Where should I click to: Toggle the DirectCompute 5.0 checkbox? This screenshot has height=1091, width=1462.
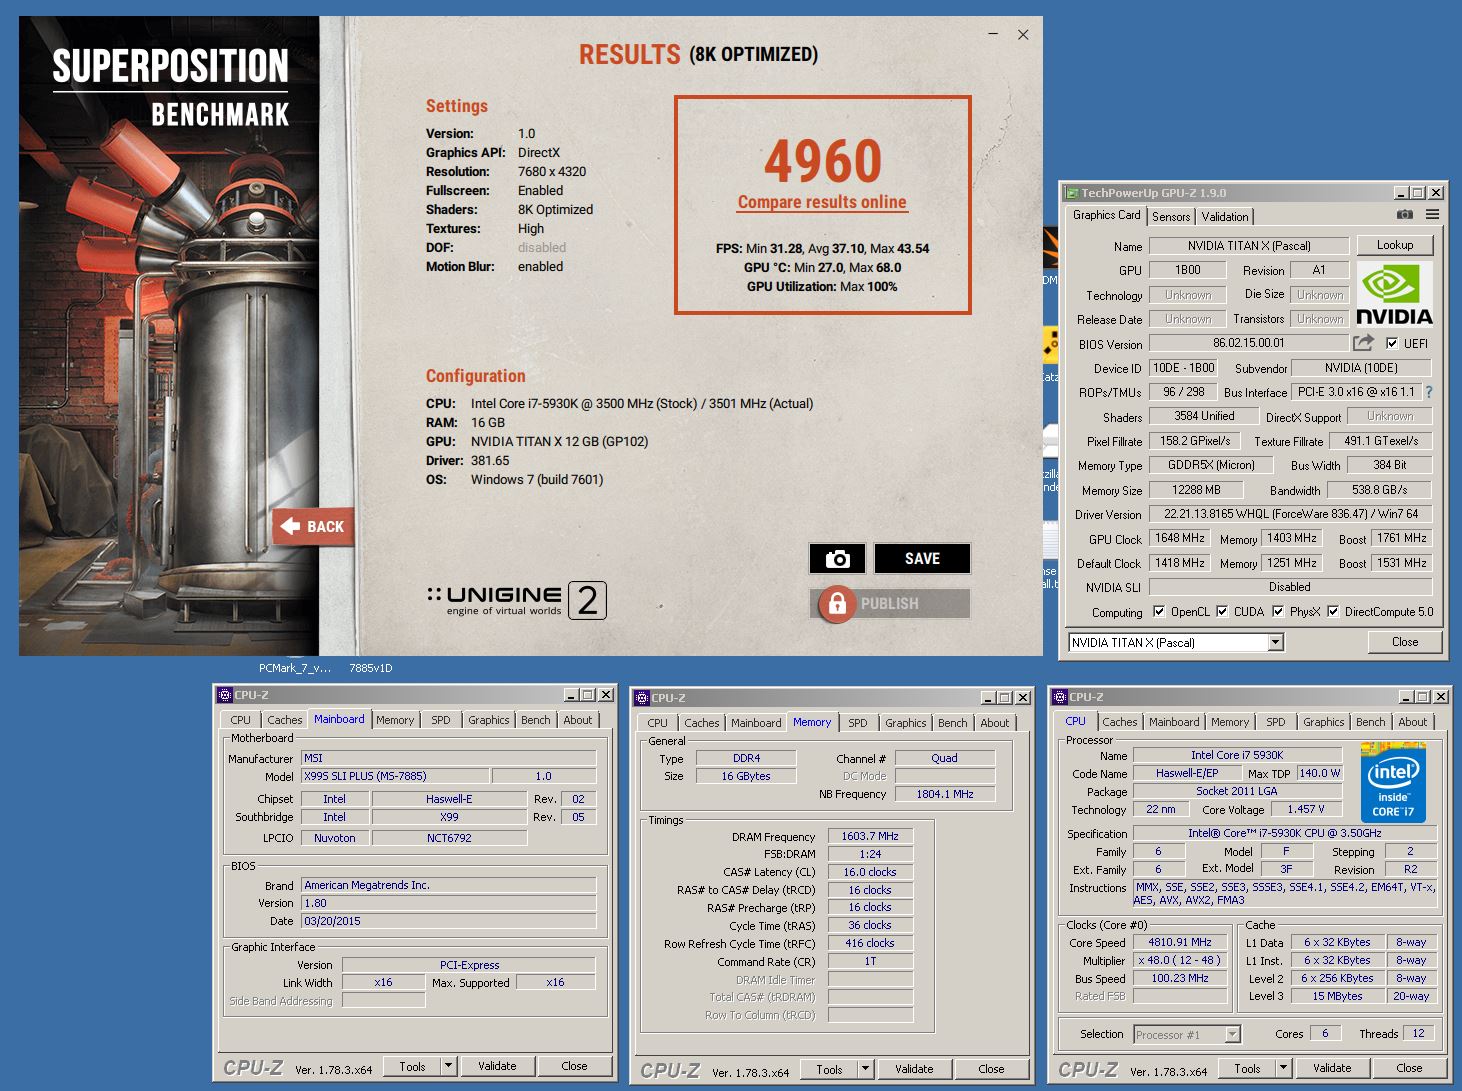coord(1333,611)
